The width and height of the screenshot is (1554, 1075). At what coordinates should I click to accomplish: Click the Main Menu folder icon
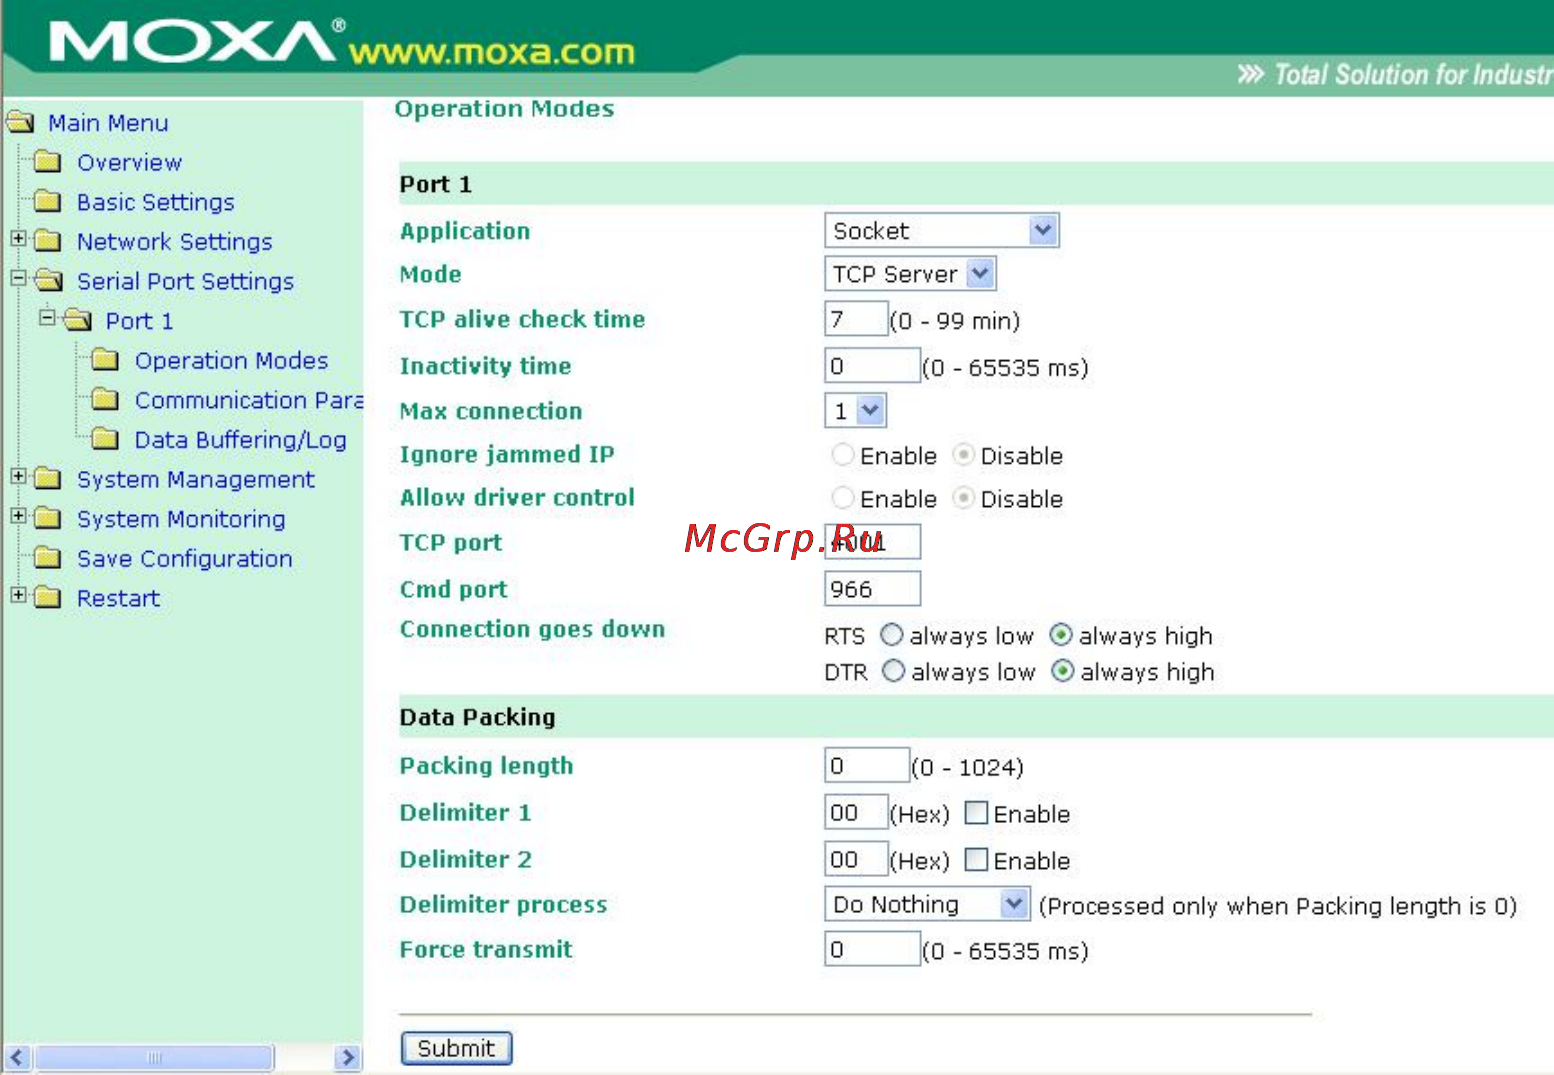(x=20, y=123)
